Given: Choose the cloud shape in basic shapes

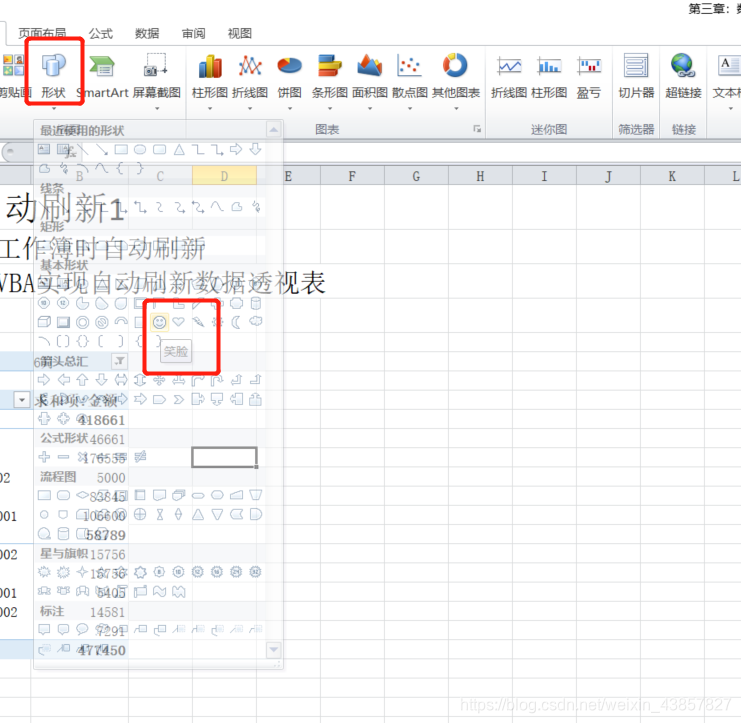Looking at the screenshot, I should click(256, 321).
